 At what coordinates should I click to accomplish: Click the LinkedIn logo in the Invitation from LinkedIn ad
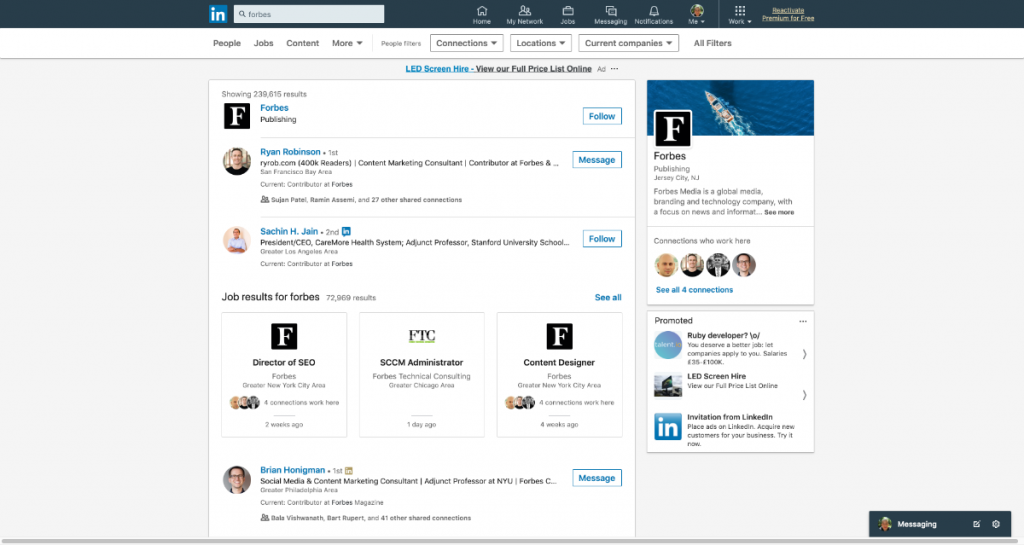pos(668,427)
